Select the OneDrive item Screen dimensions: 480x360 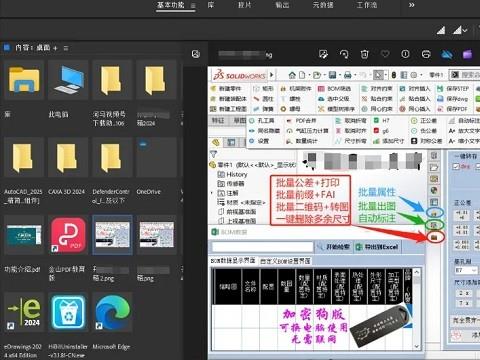pos(156,157)
